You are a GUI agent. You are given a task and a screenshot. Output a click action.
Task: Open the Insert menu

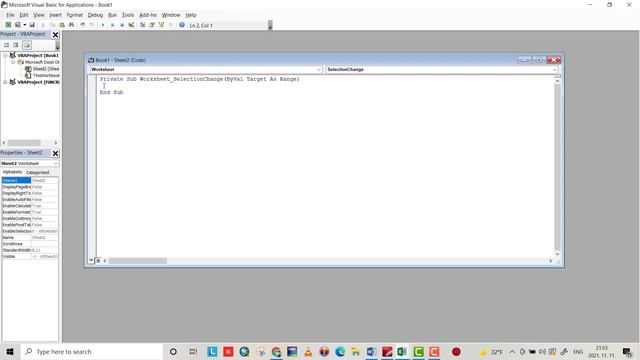pyautogui.click(x=56, y=15)
